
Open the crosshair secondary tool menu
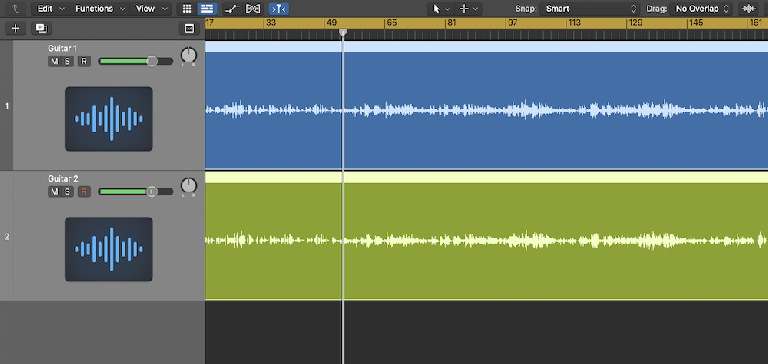(469, 8)
